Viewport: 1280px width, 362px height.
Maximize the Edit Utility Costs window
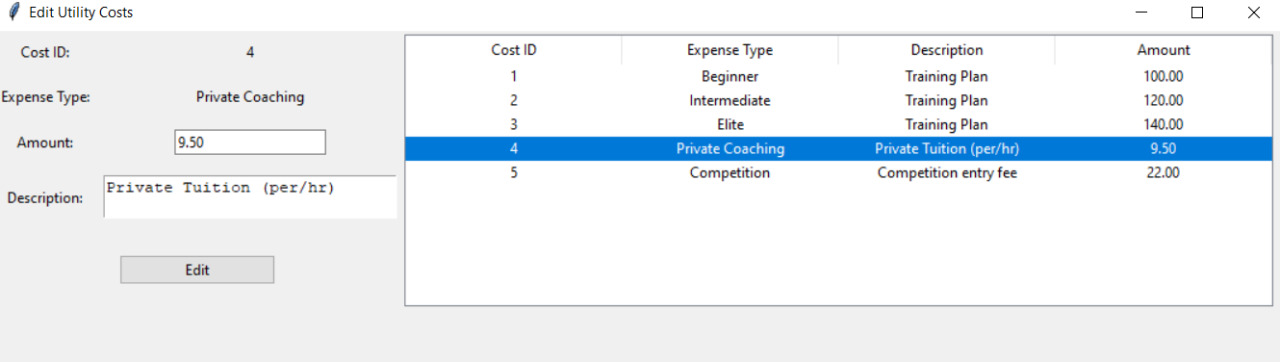(1197, 13)
